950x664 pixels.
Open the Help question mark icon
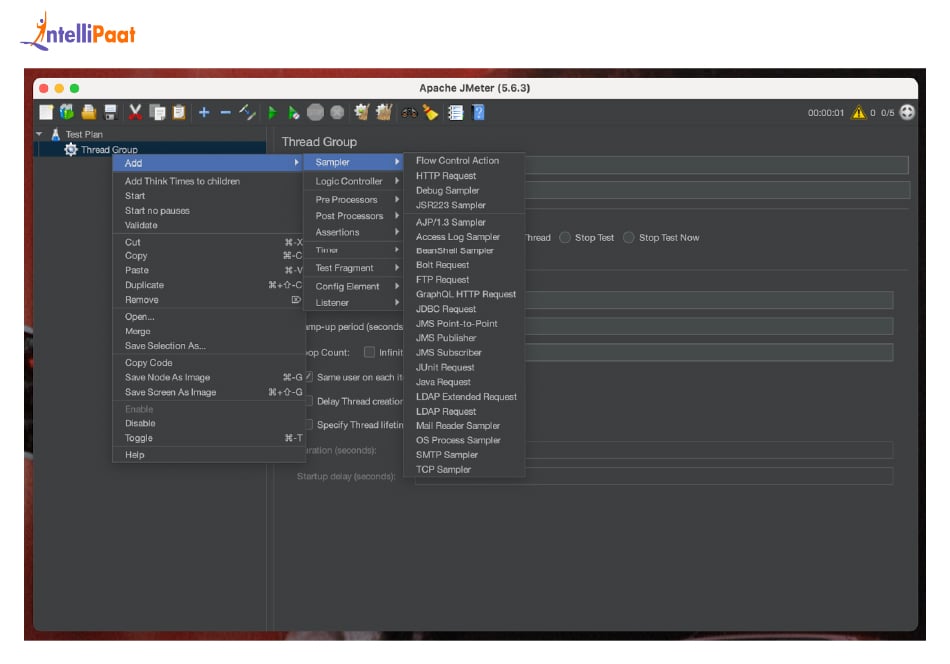[x=479, y=112]
